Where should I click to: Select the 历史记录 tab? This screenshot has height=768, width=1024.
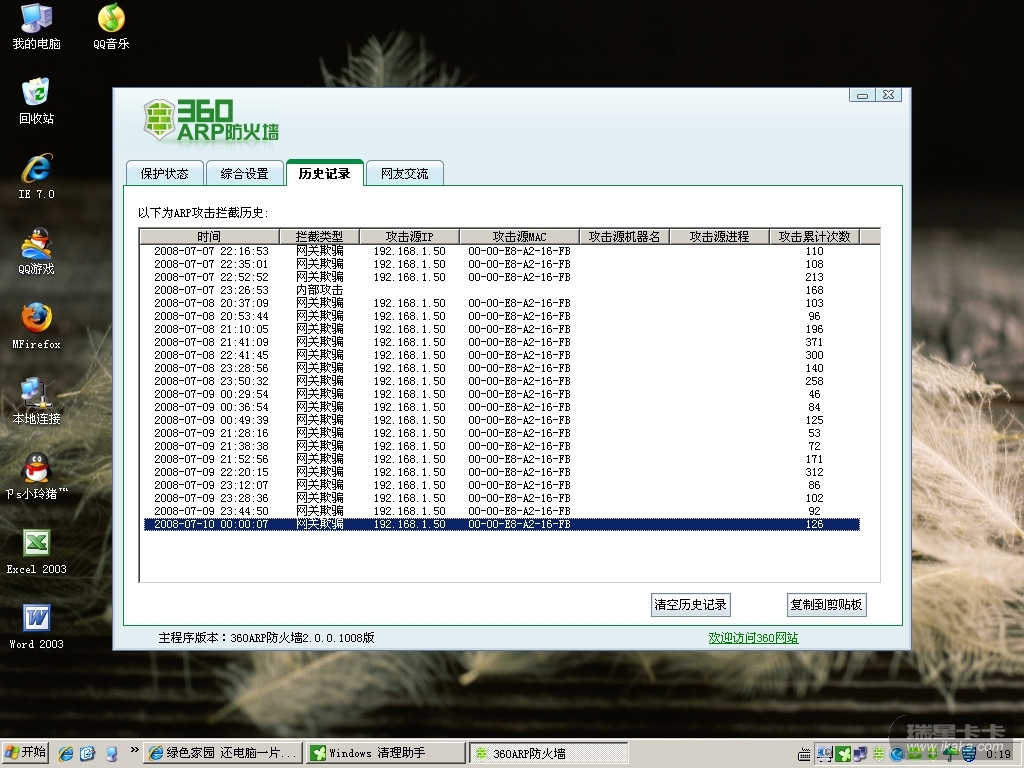click(325, 172)
